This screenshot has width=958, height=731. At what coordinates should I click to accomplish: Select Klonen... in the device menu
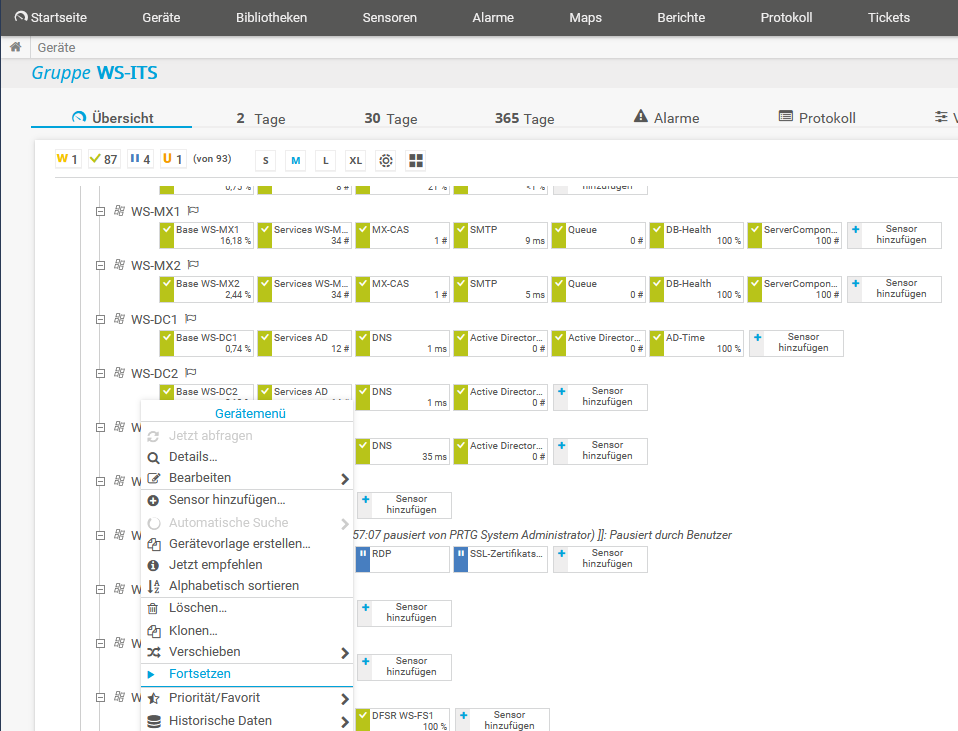pos(247,630)
